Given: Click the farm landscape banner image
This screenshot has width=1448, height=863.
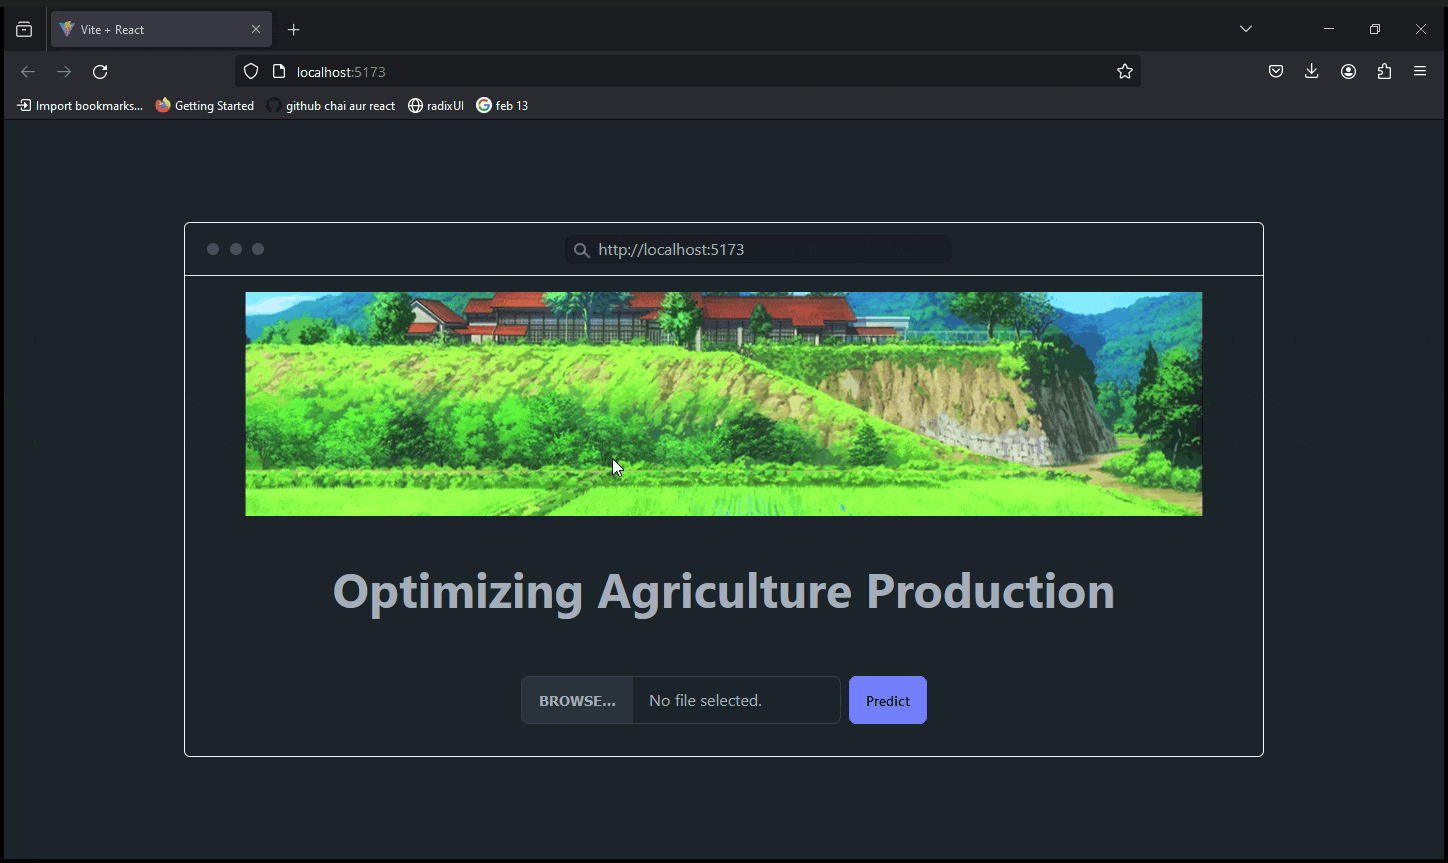Looking at the screenshot, I should pyautogui.click(x=723, y=404).
